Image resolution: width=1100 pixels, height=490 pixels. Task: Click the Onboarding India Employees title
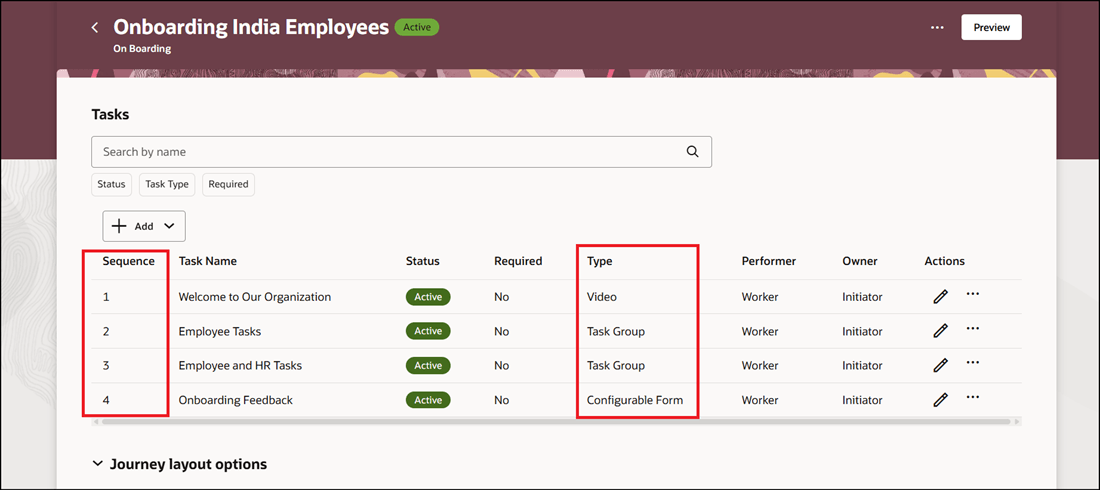[x=251, y=27]
